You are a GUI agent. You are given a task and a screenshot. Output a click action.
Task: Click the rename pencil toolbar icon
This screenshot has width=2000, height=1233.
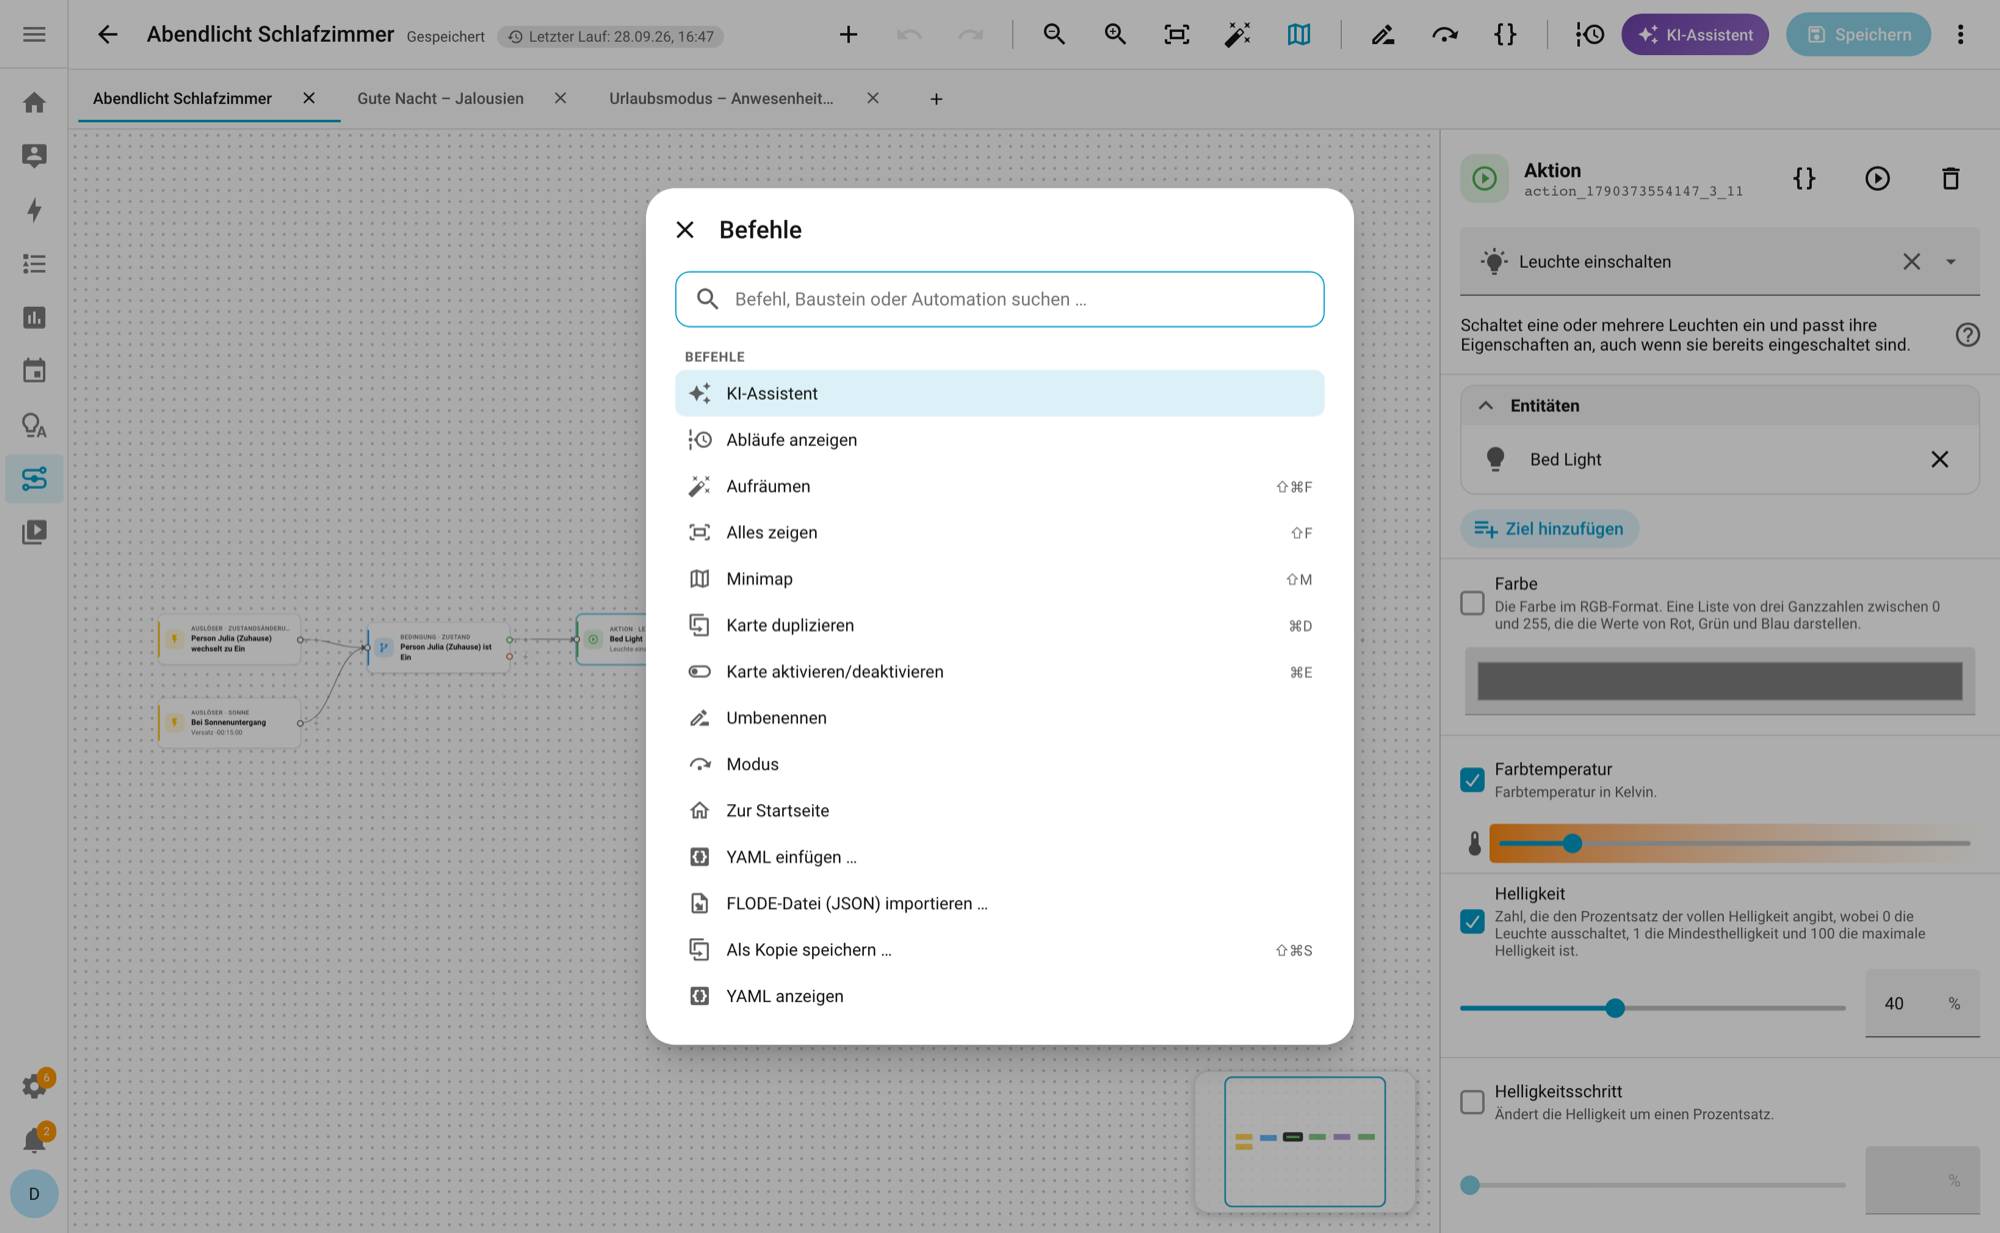click(1383, 35)
